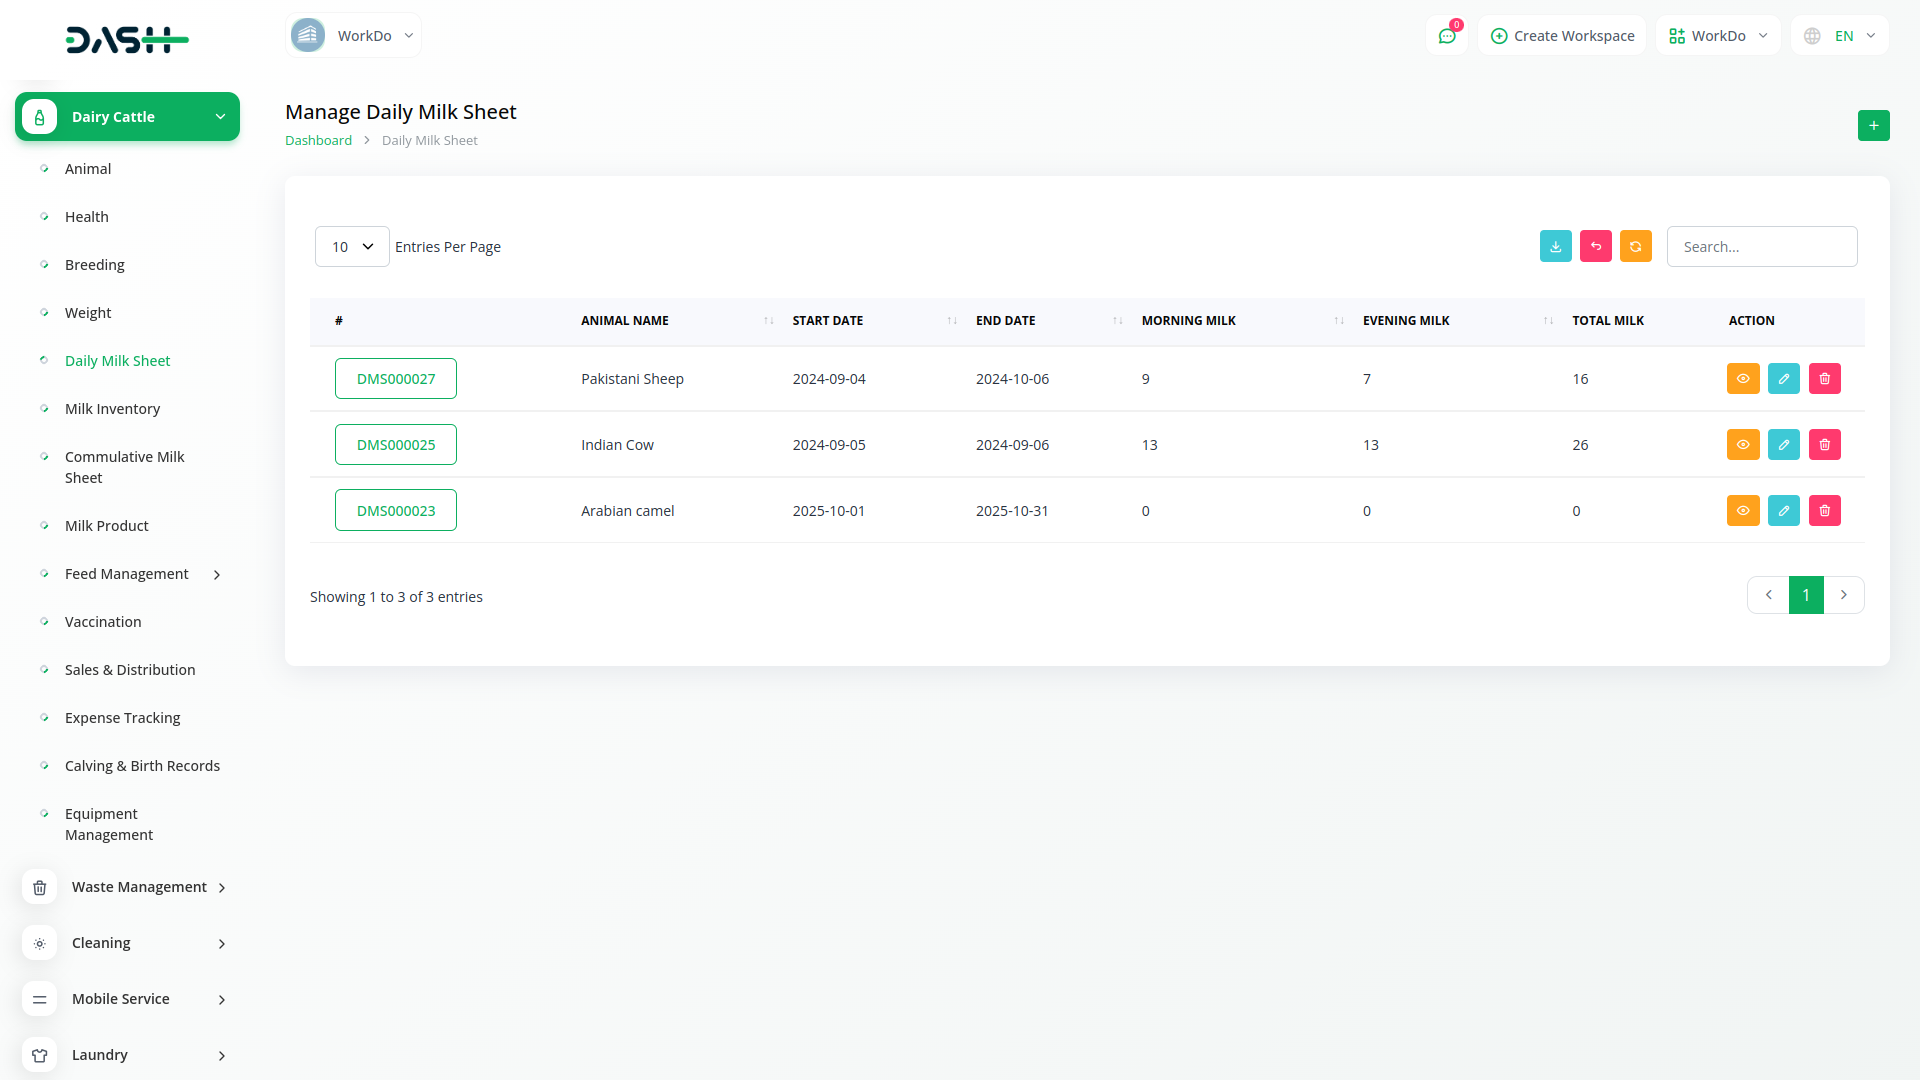This screenshot has width=1920, height=1080.
Task: View the Pakistani Sheep record with eye icon
Action: coord(1742,379)
